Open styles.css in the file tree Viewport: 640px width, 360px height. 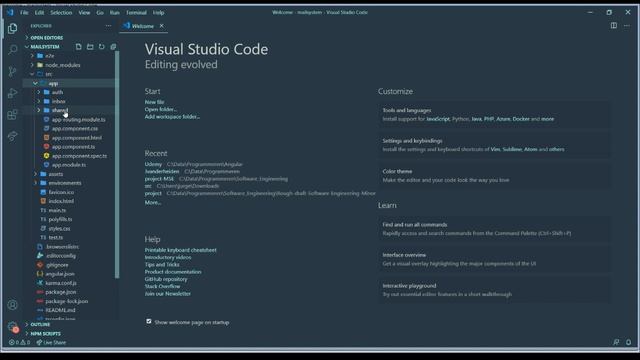59,229
